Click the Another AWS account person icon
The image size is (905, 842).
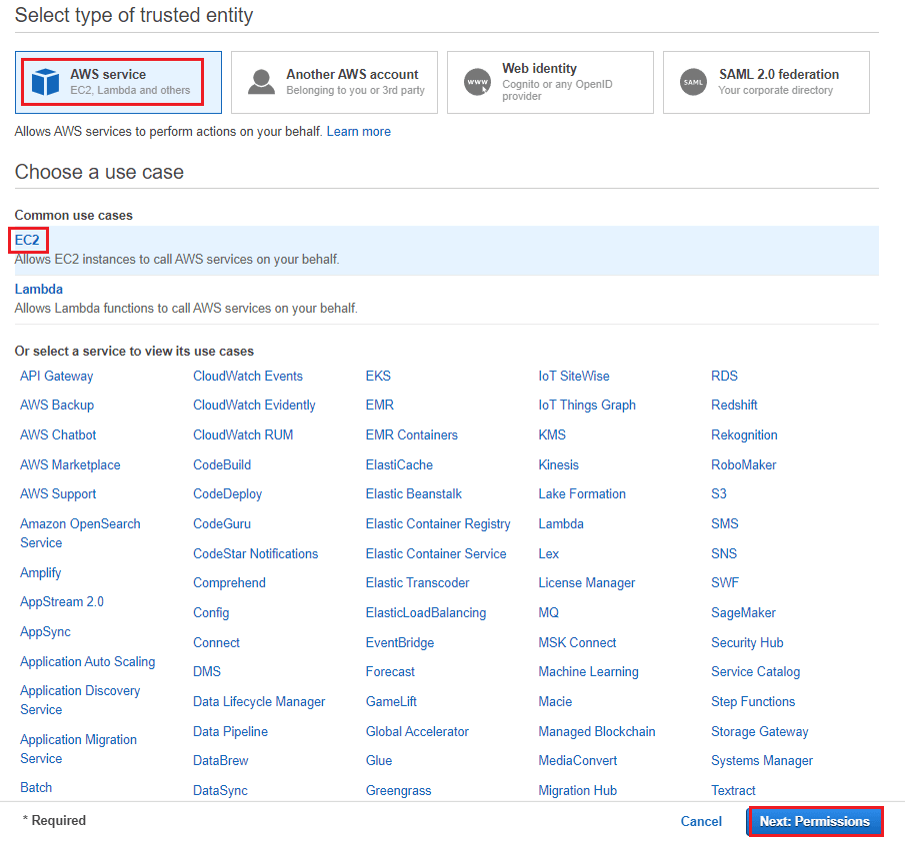tap(259, 82)
